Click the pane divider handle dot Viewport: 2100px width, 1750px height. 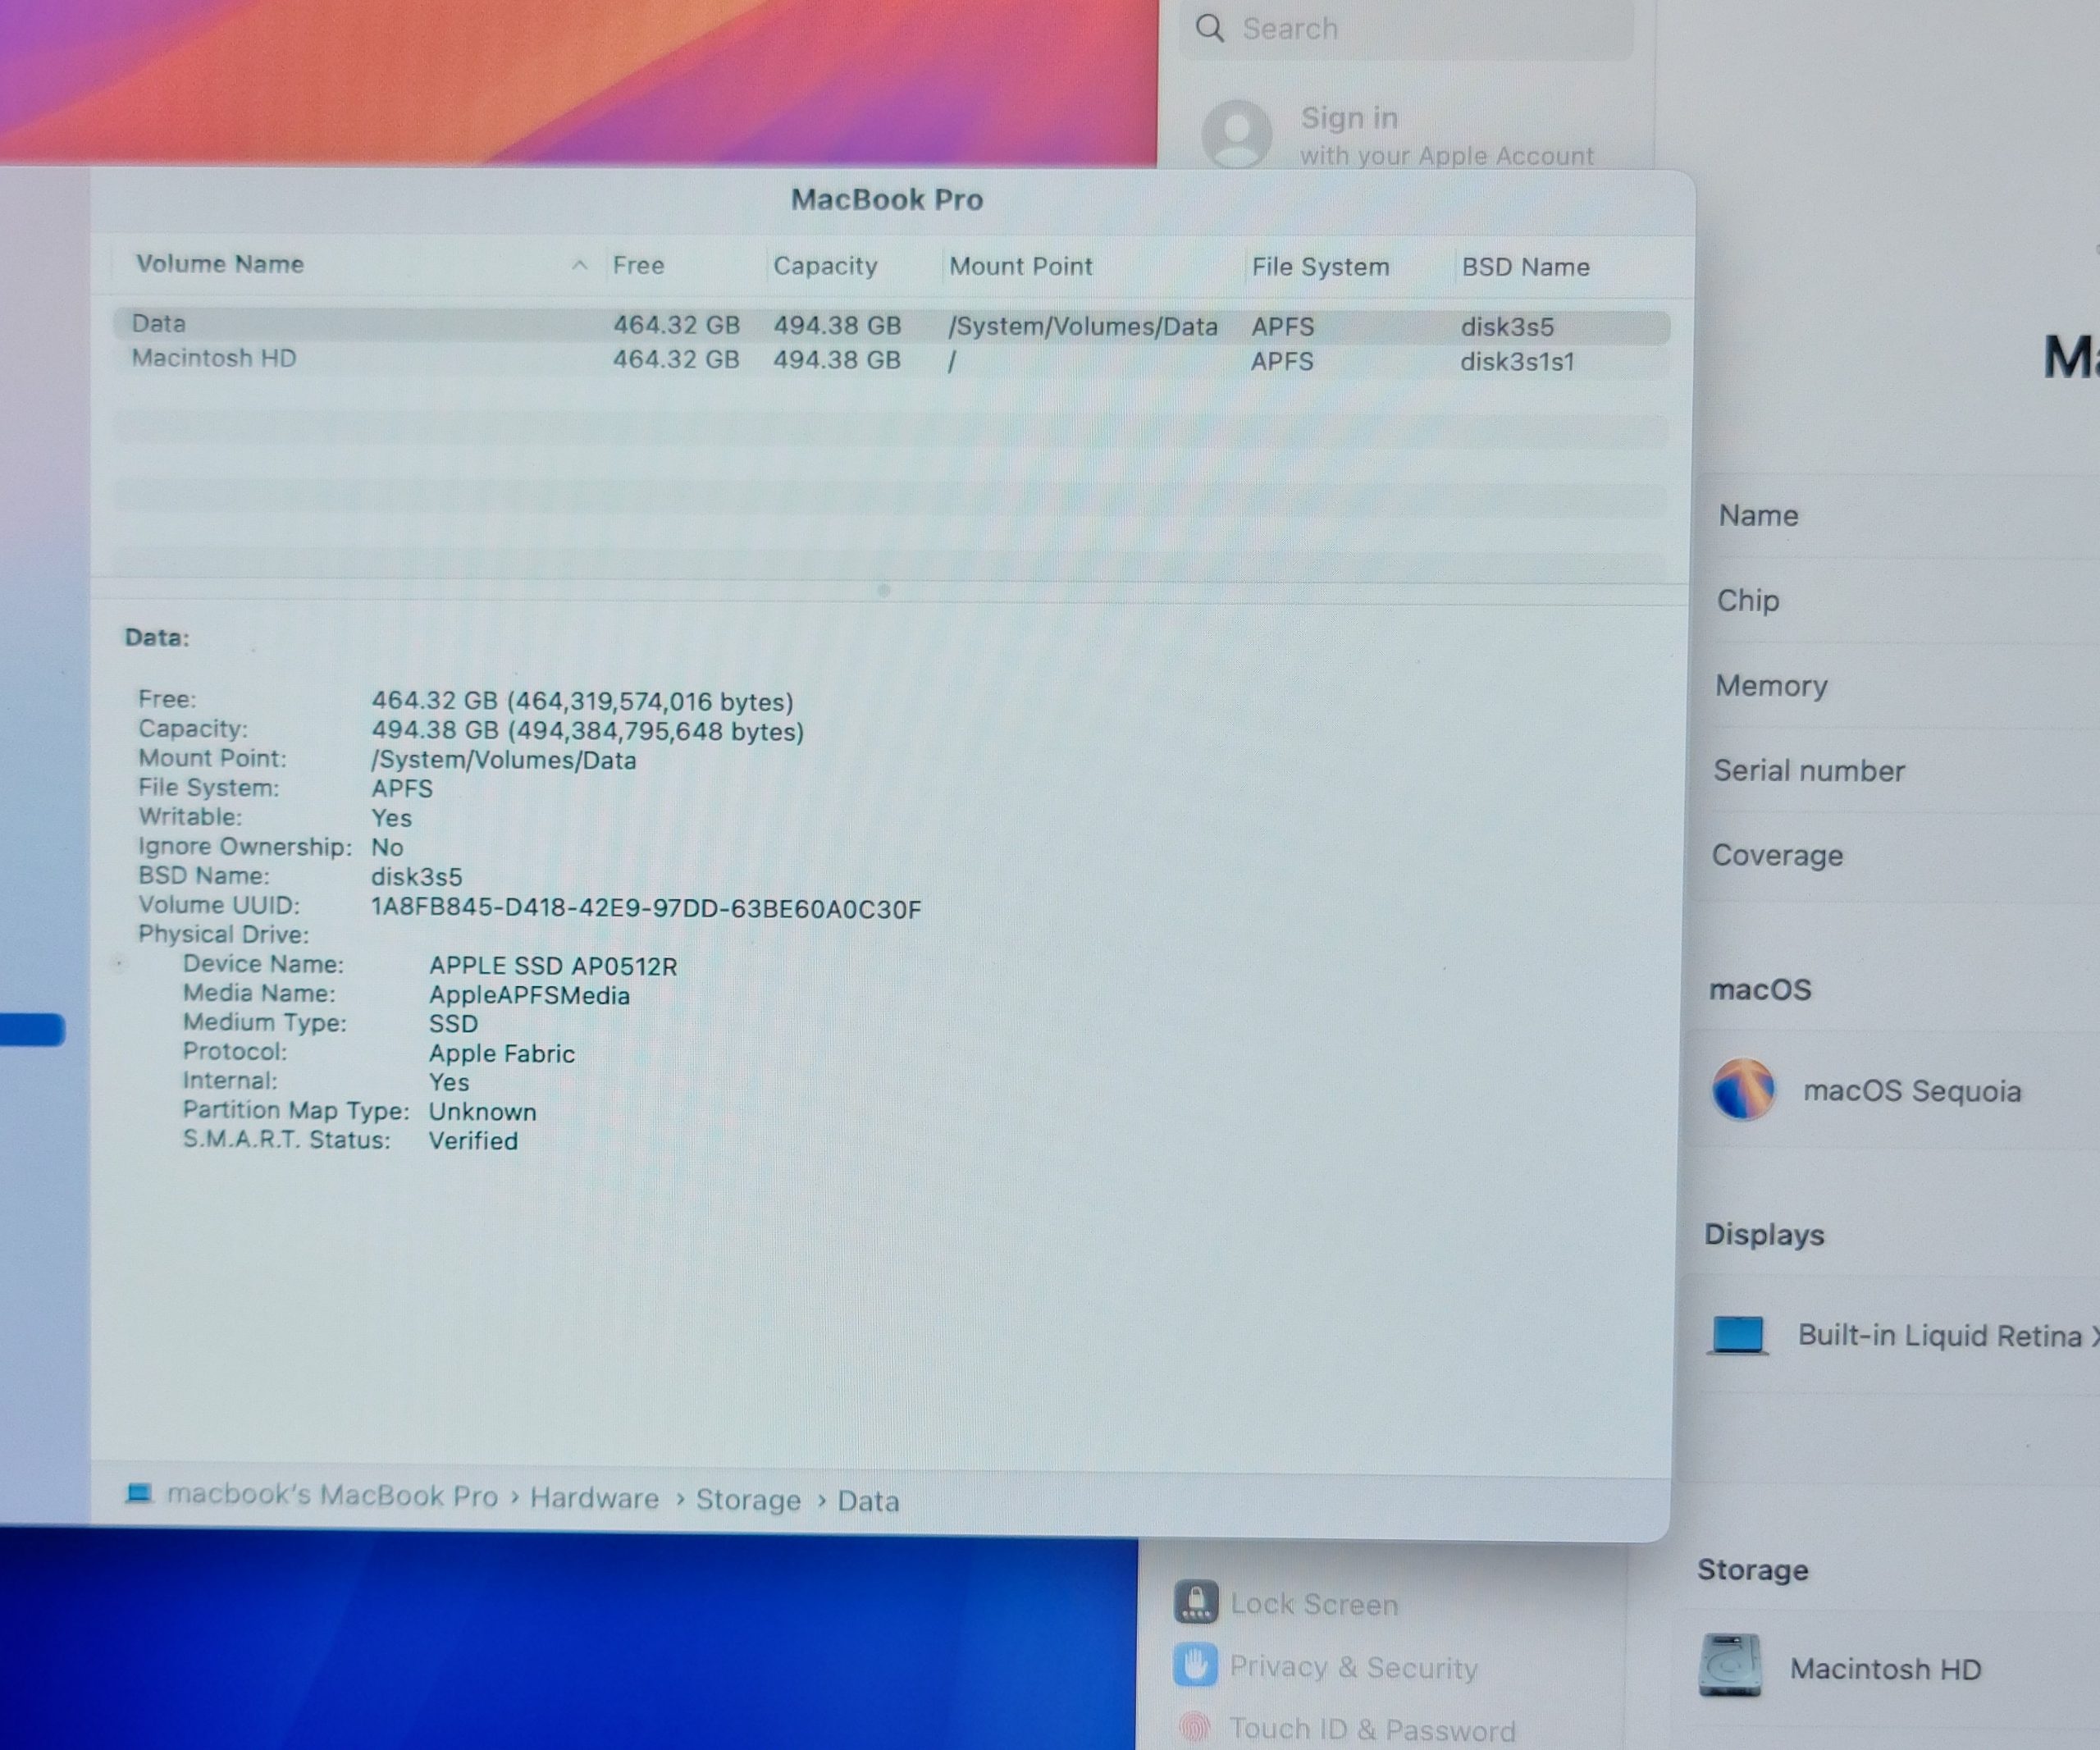coord(883,591)
